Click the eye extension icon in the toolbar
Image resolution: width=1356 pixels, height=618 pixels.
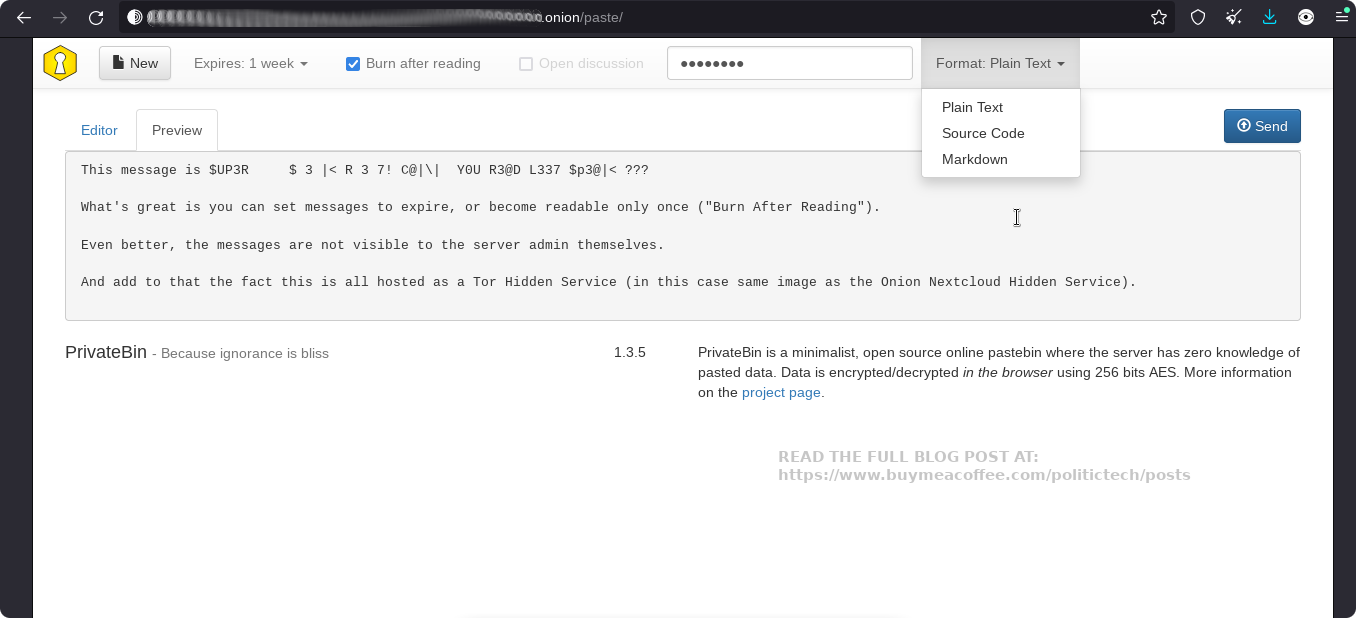click(1305, 17)
